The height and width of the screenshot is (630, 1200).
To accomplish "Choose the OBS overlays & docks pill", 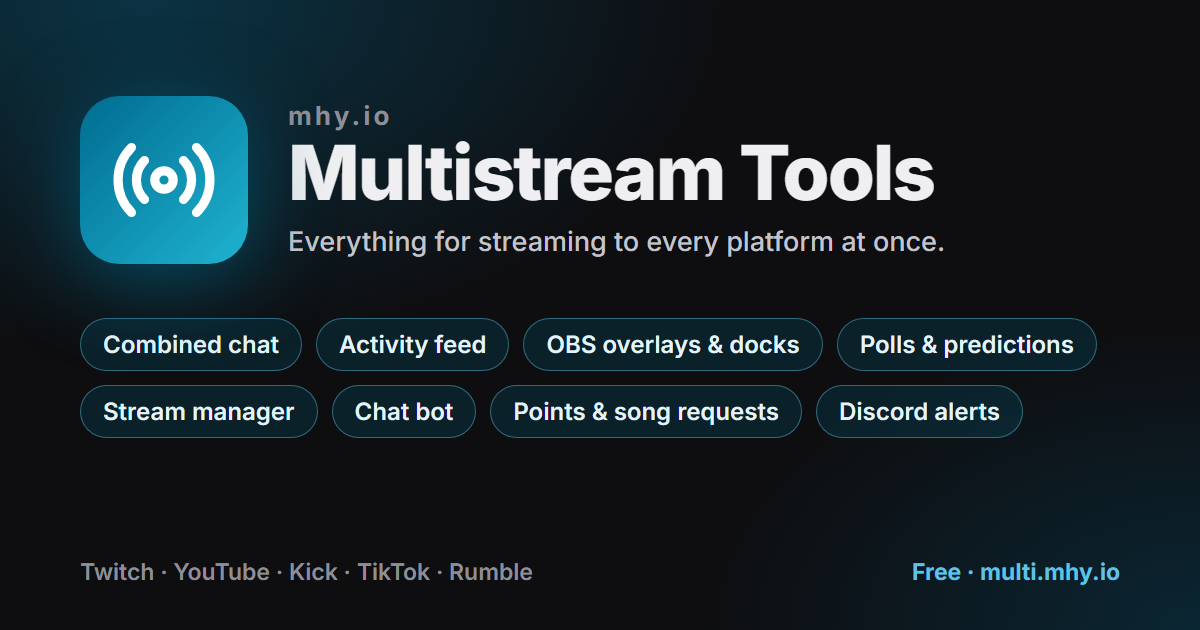I will point(673,345).
